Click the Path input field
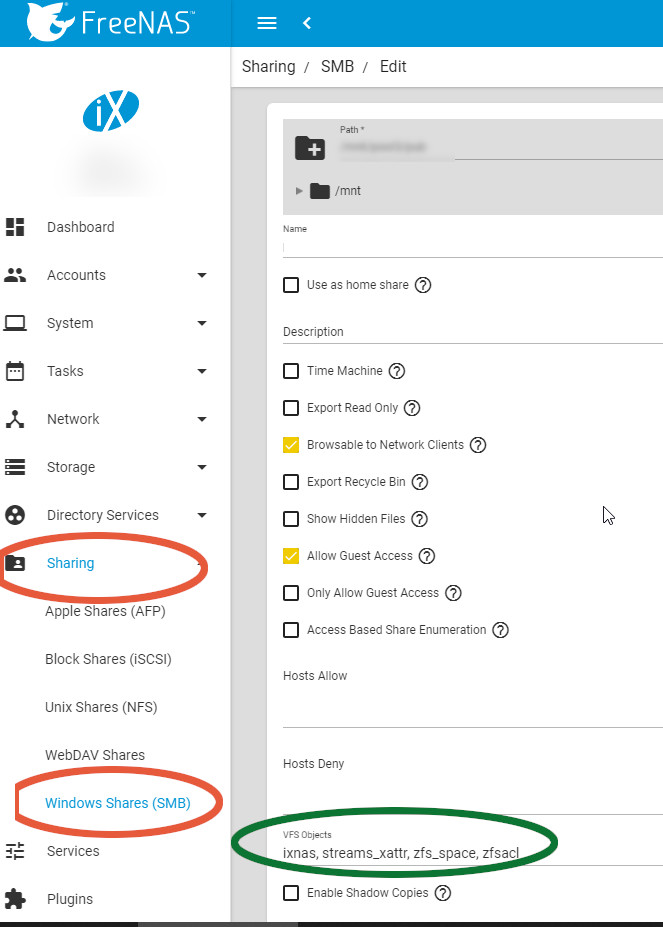The height and width of the screenshot is (927, 663). tap(501, 147)
